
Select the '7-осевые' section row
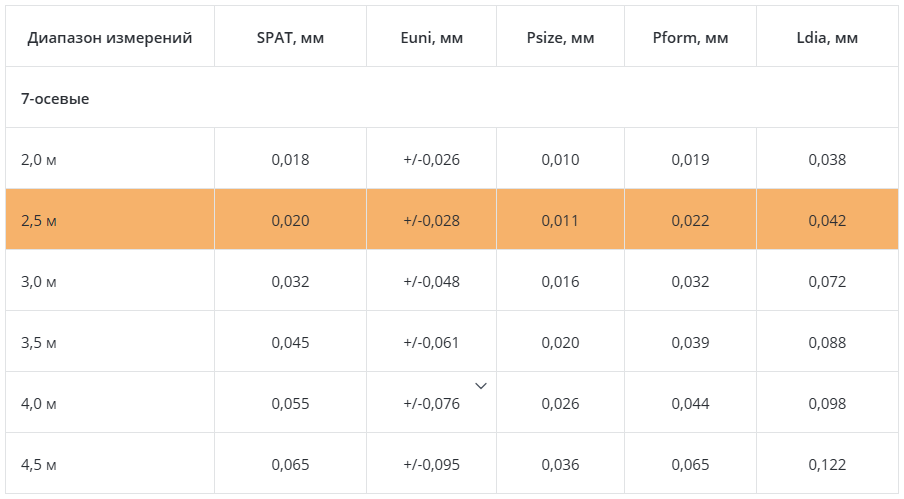tap(55, 99)
